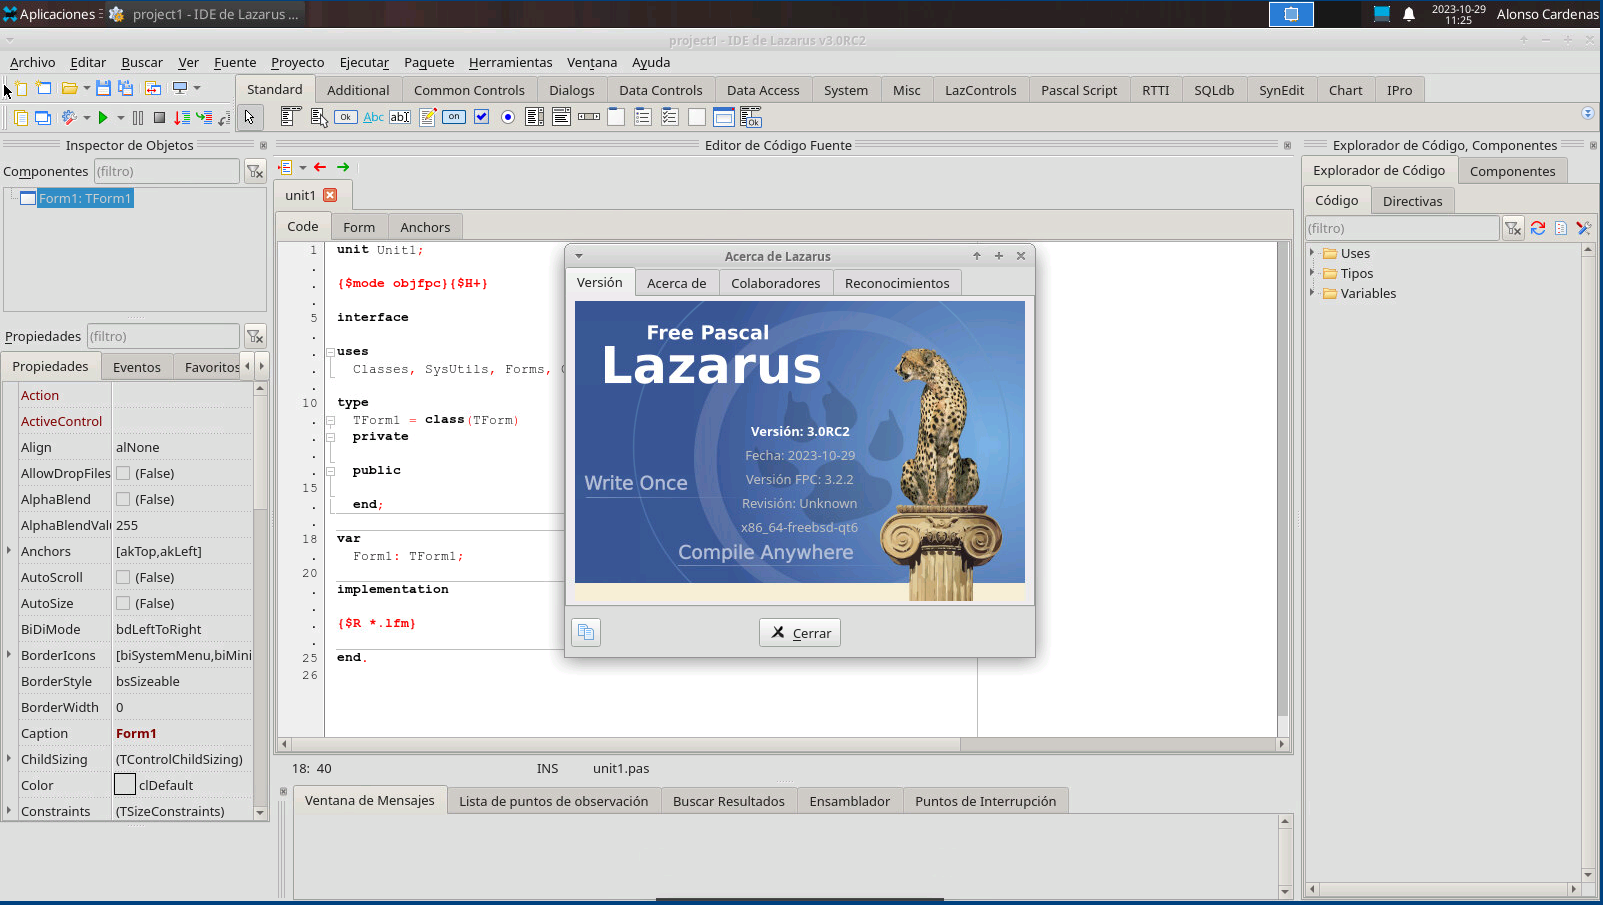Select the TCheckBox palette component
This screenshot has width=1603, height=905.
(481, 117)
